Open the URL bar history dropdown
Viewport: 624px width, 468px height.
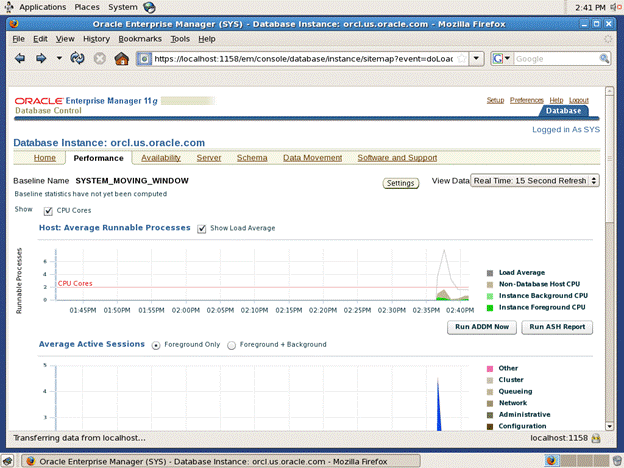point(476,58)
